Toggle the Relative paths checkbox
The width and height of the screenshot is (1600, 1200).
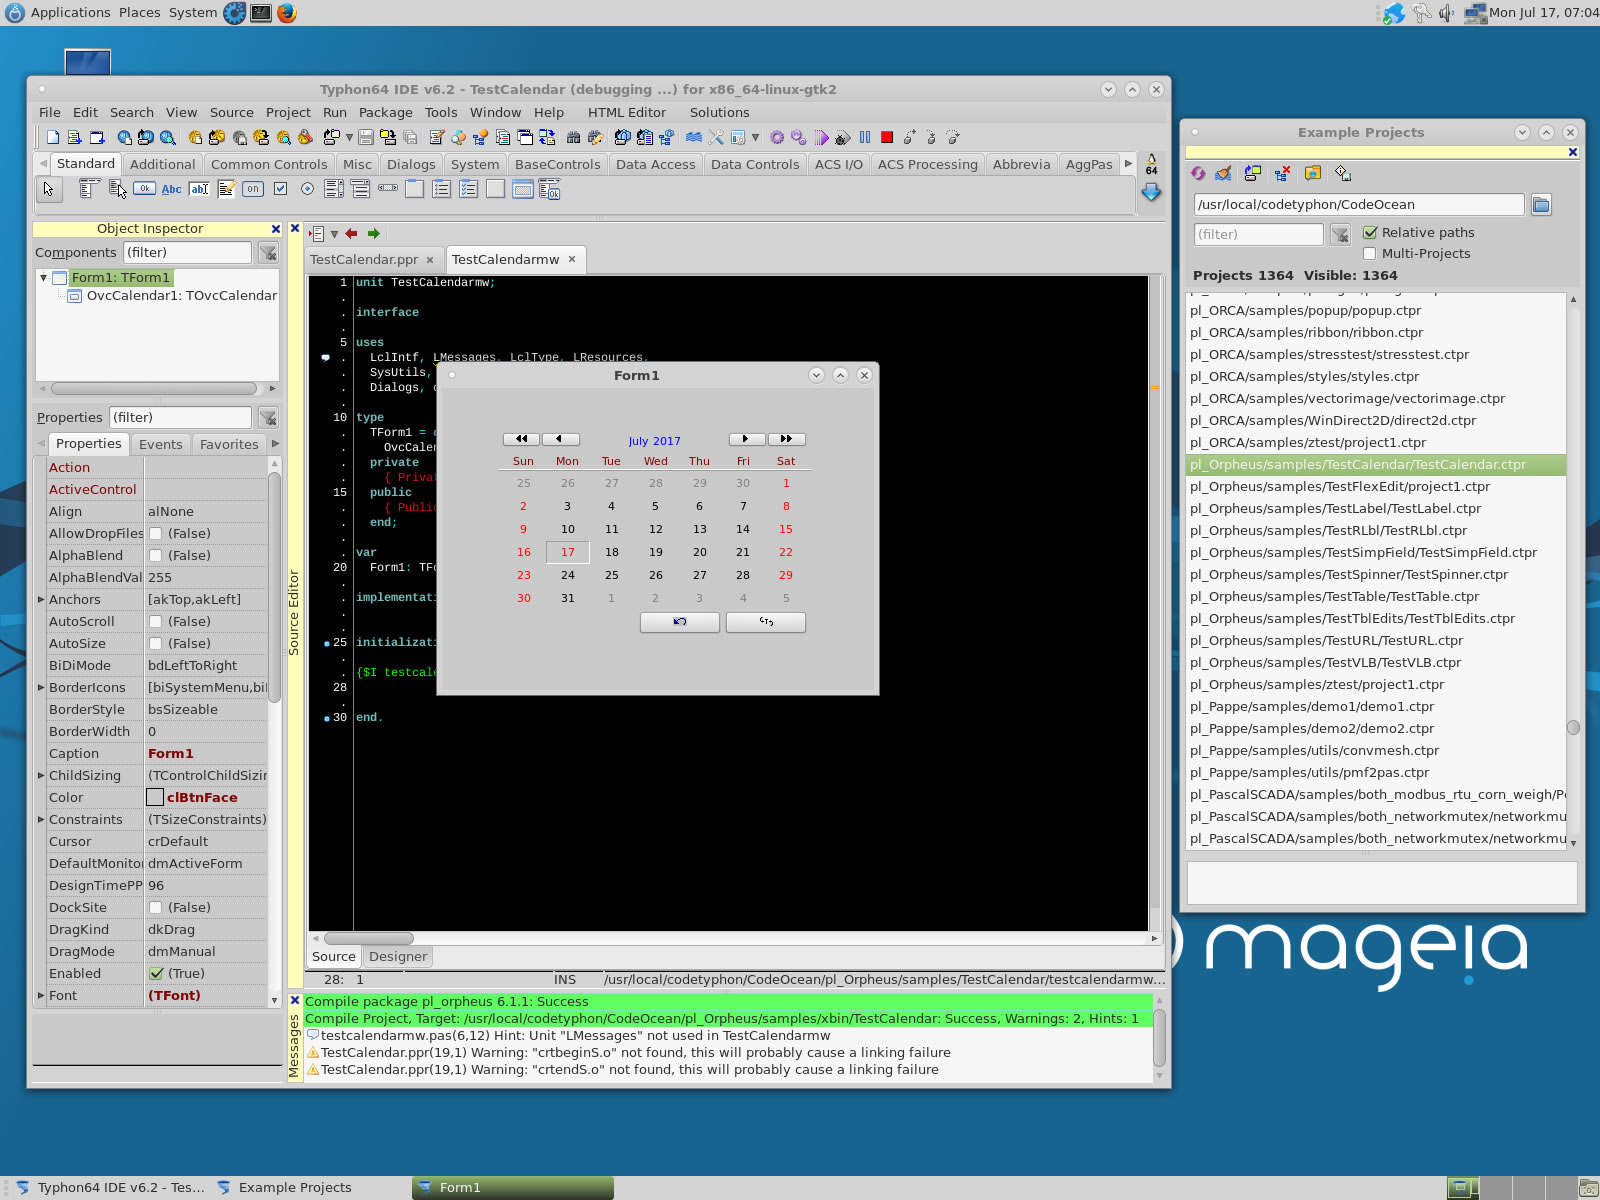1370,232
